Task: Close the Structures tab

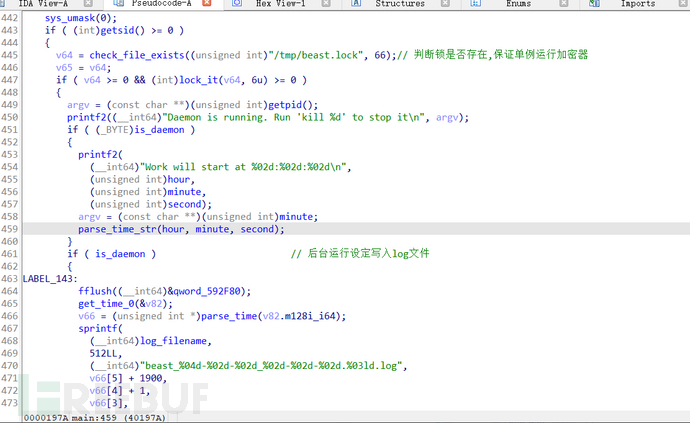Action: (x=445, y=4)
